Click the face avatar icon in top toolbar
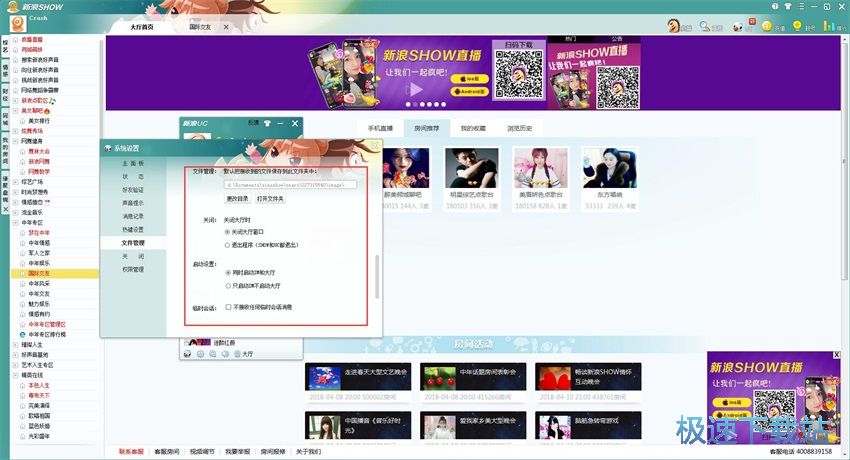The image size is (850, 460). coord(673,25)
